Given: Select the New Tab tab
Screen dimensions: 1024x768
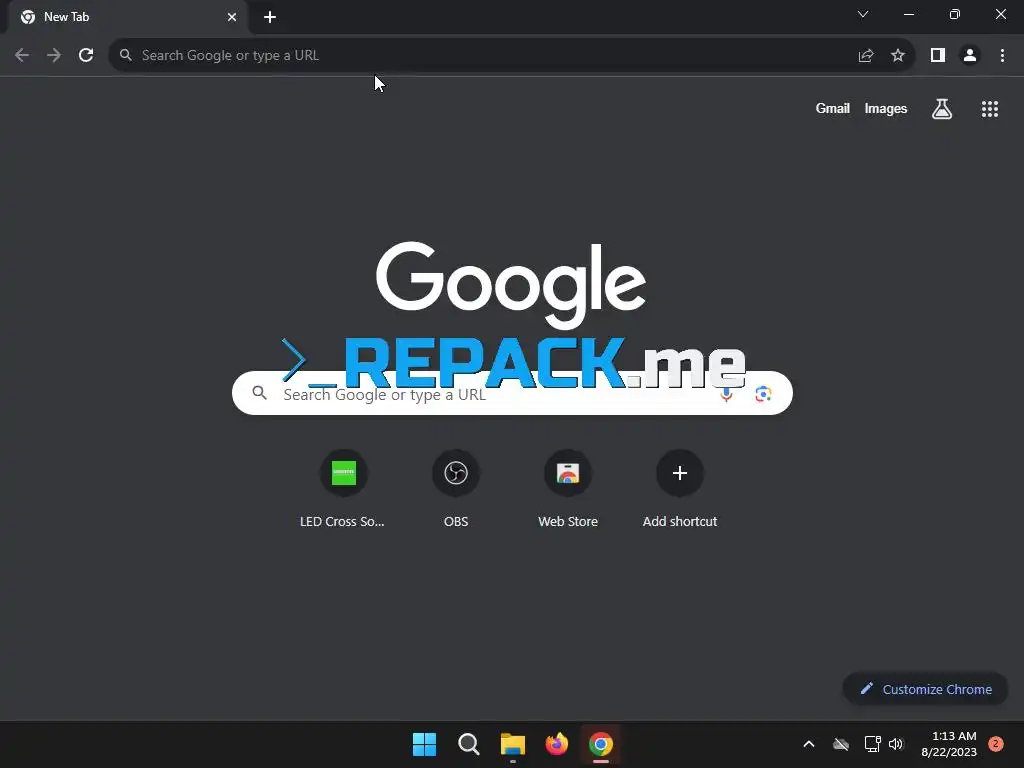Looking at the screenshot, I should tap(127, 17).
